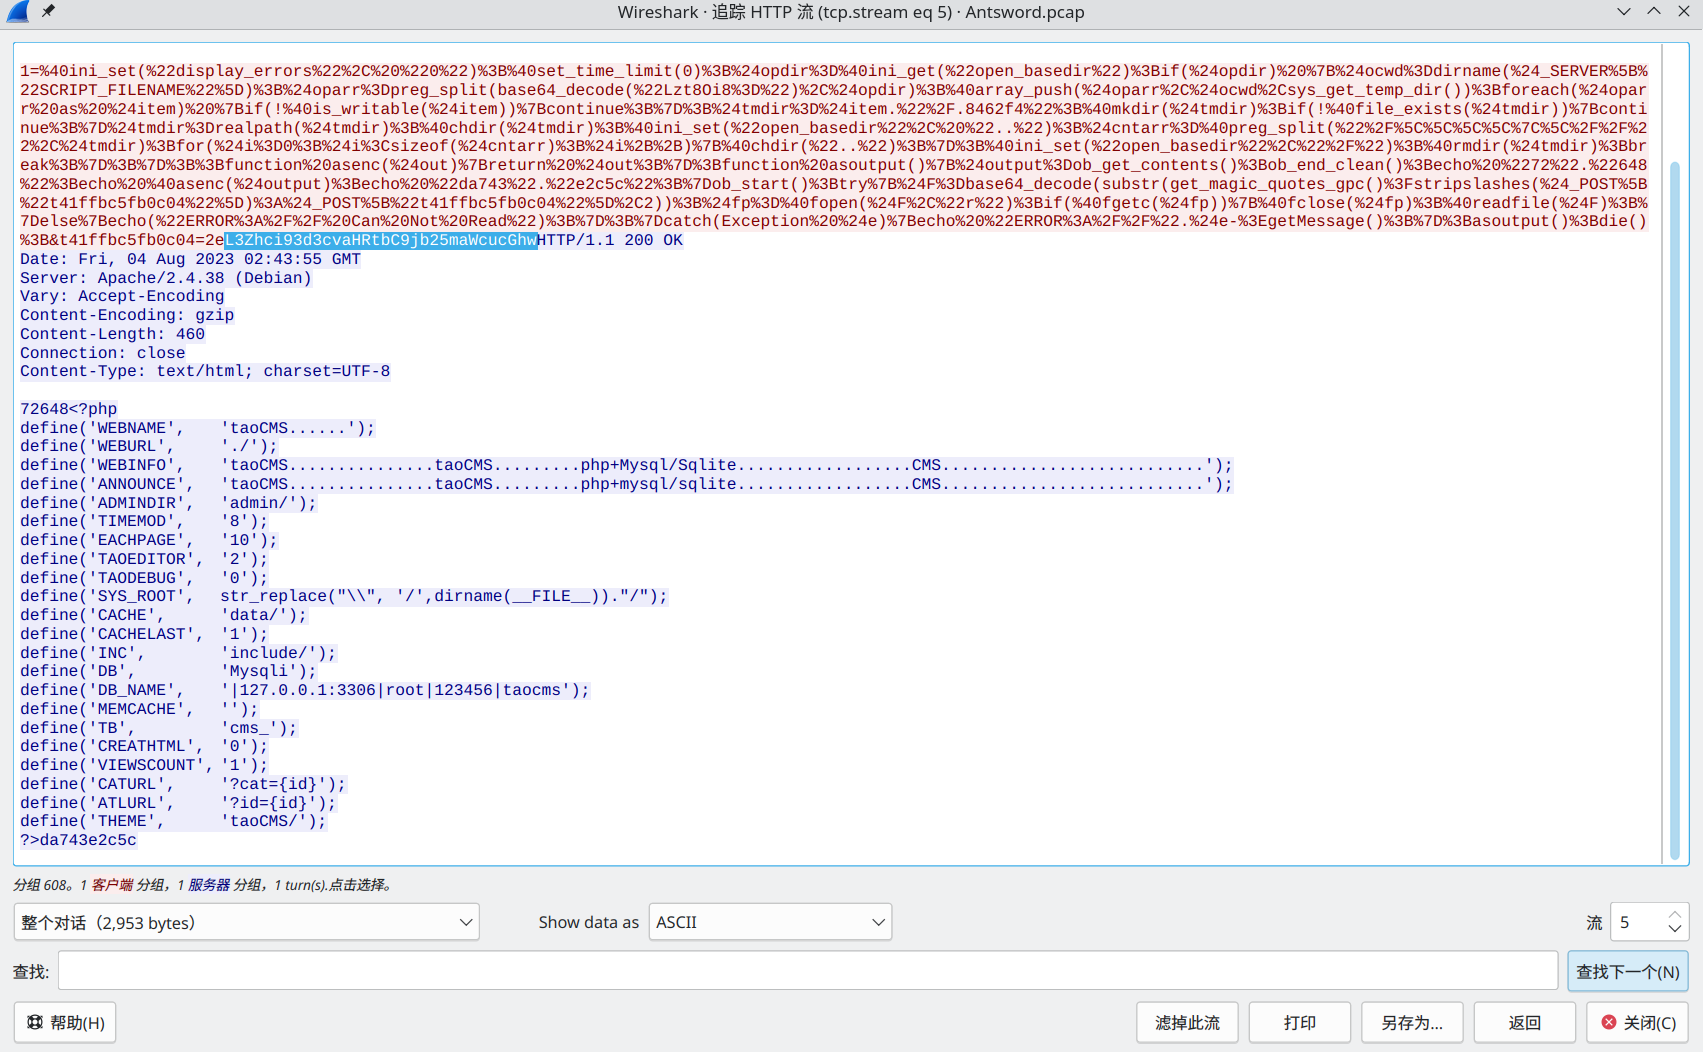Click the define('TIMEMOD' line
This screenshot has width=1703, height=1052.
click(x=144, y=521)
